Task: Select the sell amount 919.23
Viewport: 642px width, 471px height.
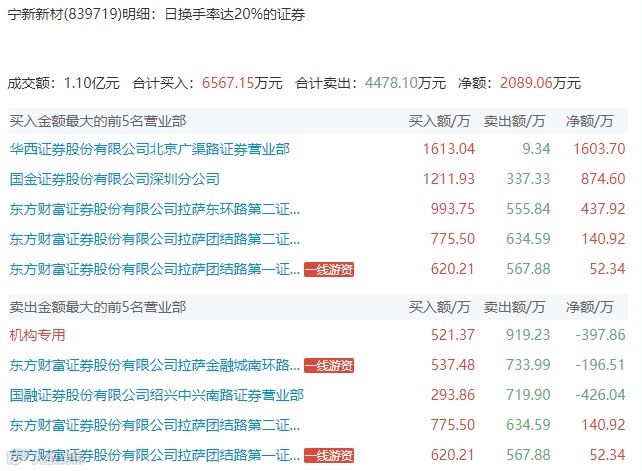Action: pos(528,335)
